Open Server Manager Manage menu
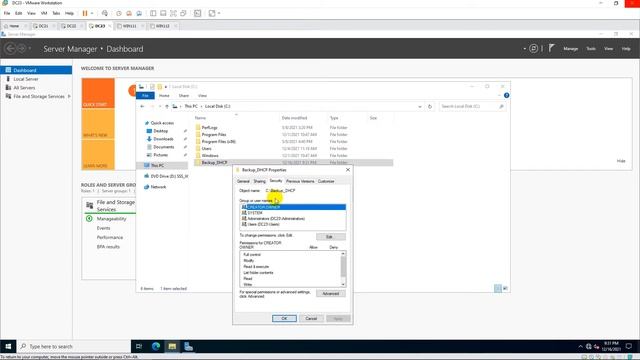Image resolution: width=640 pixels, height=360 pixels. 571,49
